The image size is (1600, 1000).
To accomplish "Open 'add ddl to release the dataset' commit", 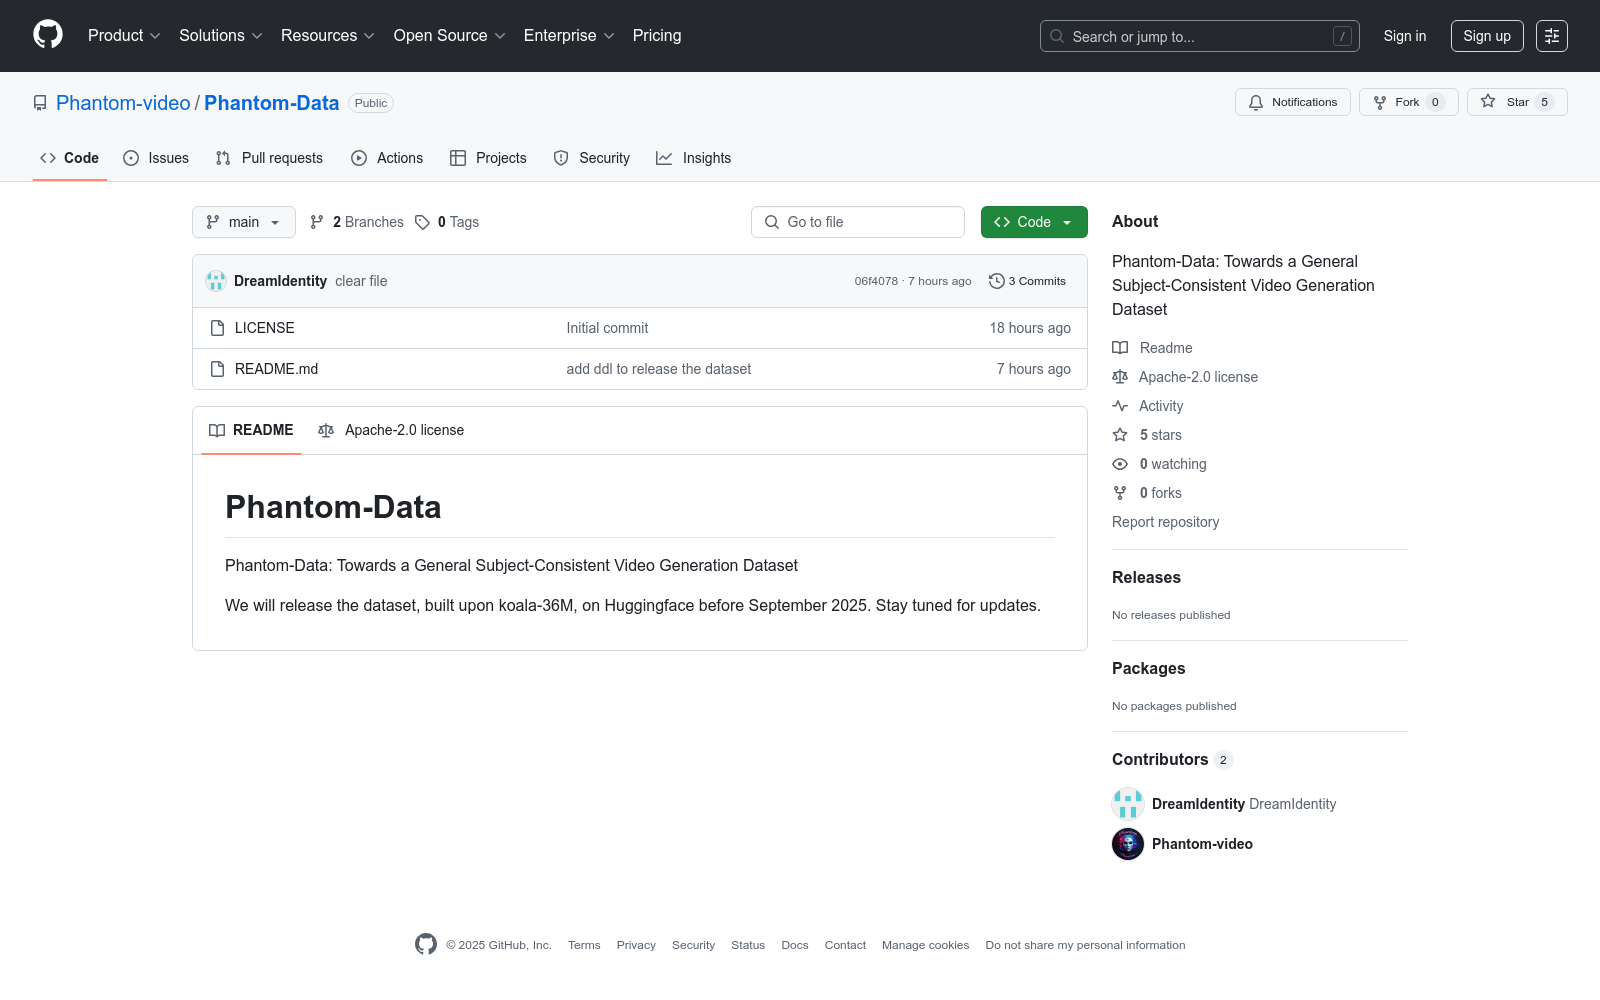I will [x=659, y=369].
